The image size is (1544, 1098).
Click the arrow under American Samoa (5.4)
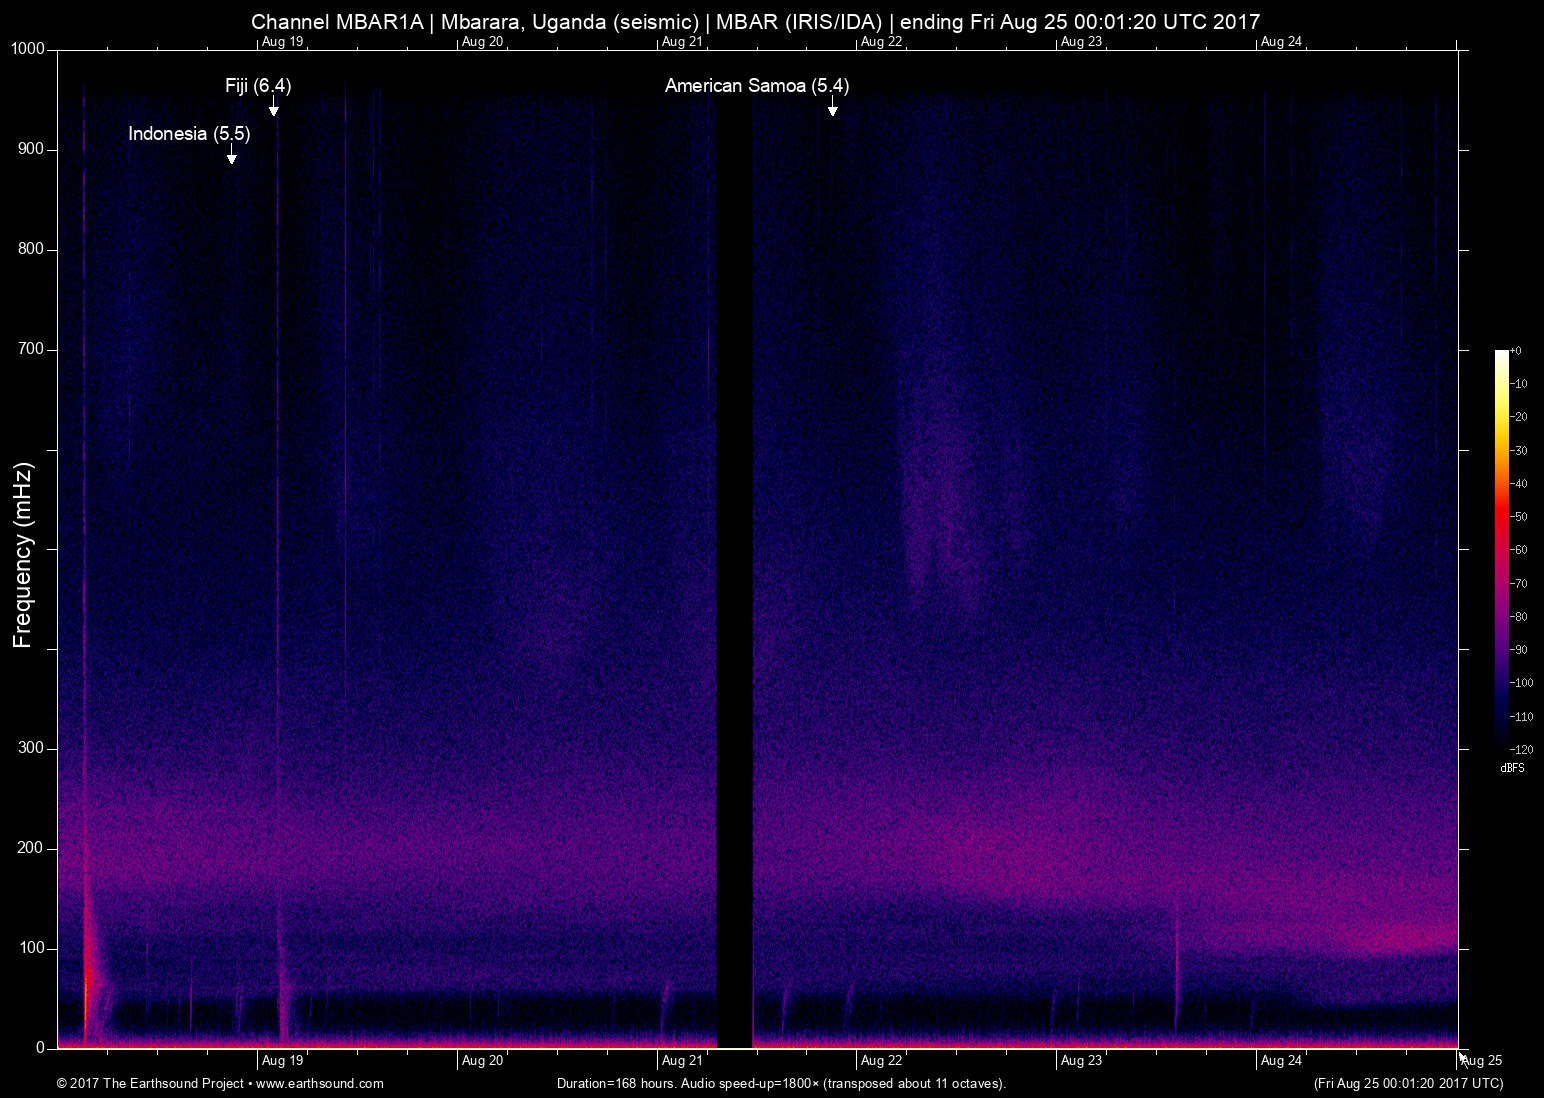(832, 106)
